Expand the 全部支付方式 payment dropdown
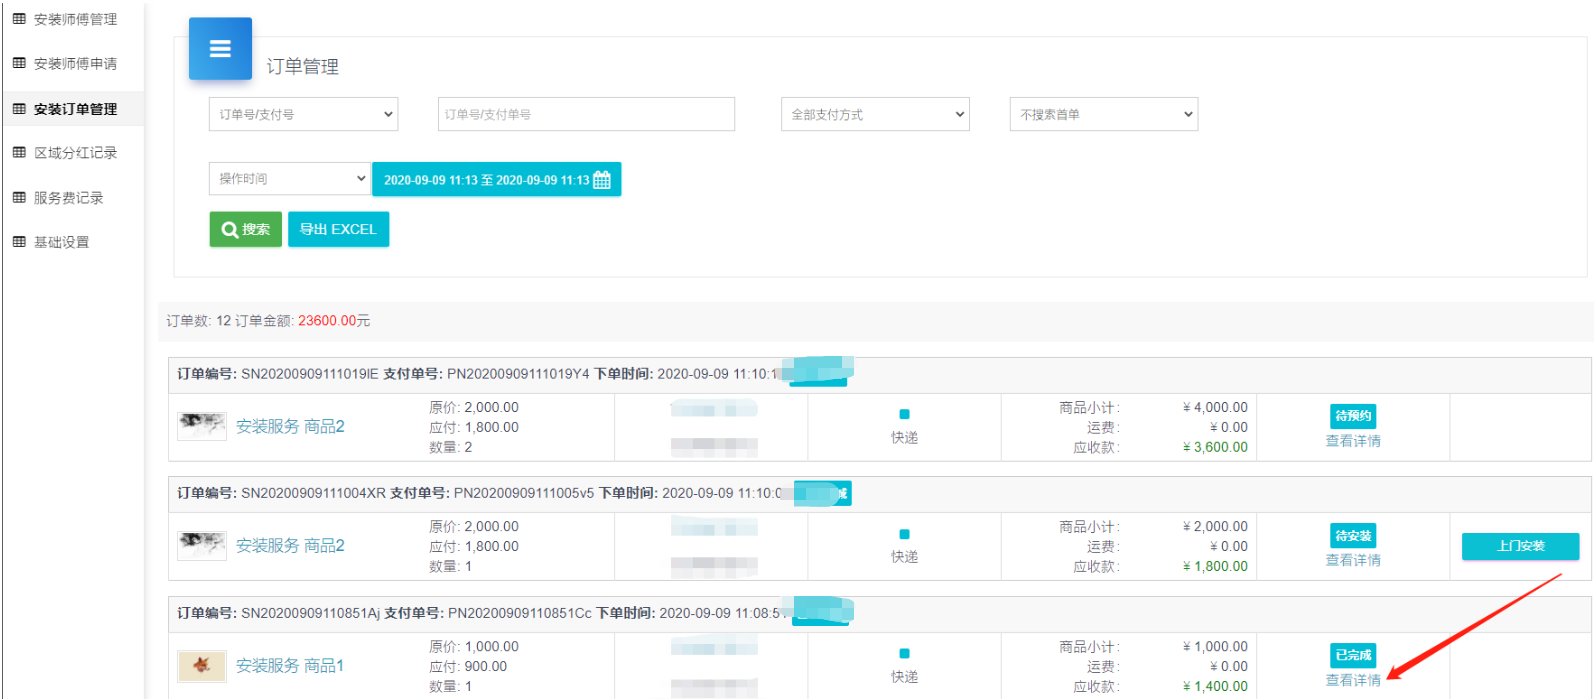The height and width of the screenshot is (699, 1596). tap(875, 114)
